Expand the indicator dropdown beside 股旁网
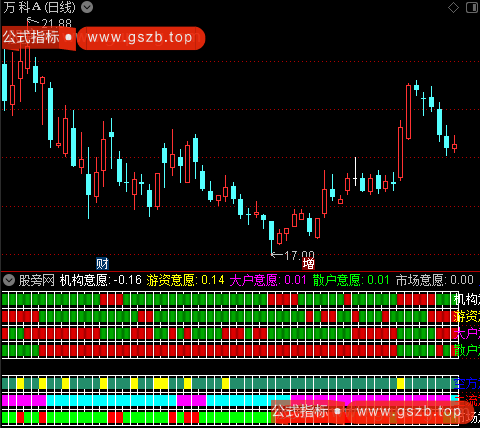The width and height of the screenshot is (480, 428). [x=9, y=280]
